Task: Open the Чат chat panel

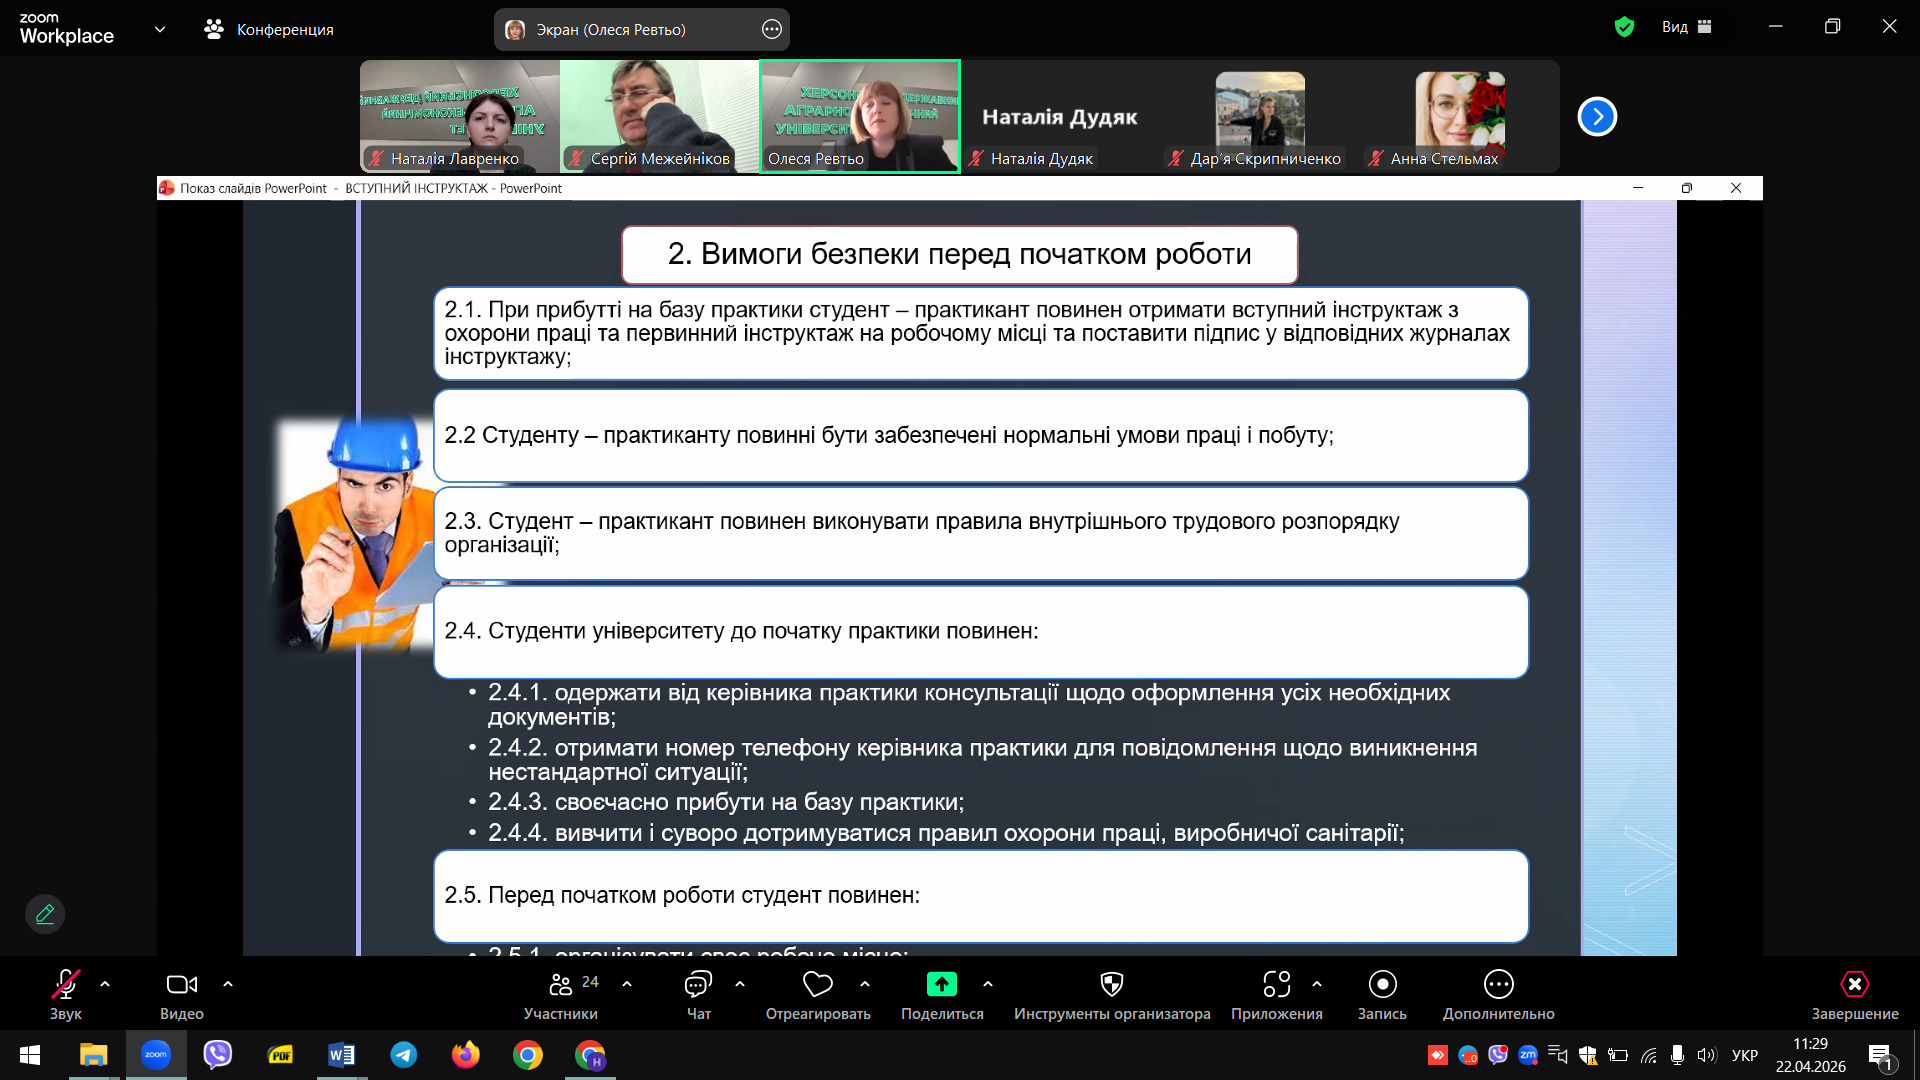Action: 698,986
